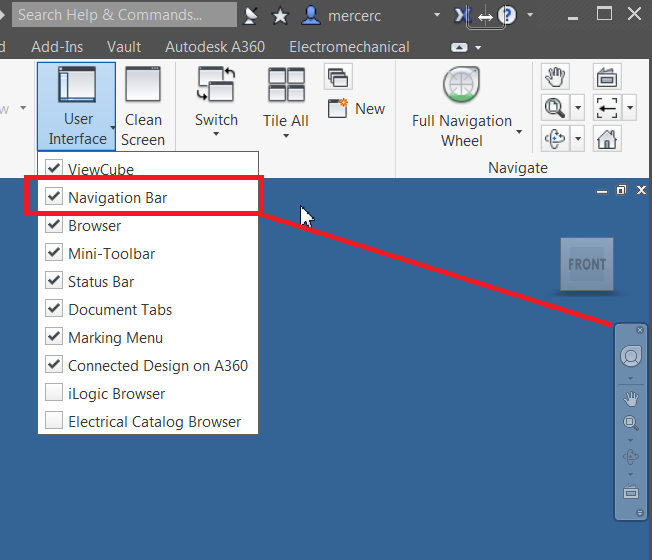
Task: Go to Home View in ribbon
Action: pos(607,138)
